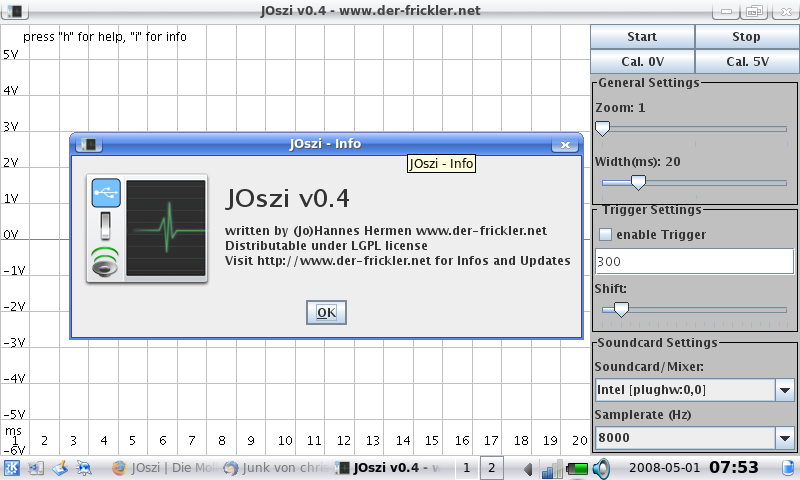This screenshot has width=800, height=480.
Task: Expand the Samplerate dropdown
Action: (x=785, y=437)
